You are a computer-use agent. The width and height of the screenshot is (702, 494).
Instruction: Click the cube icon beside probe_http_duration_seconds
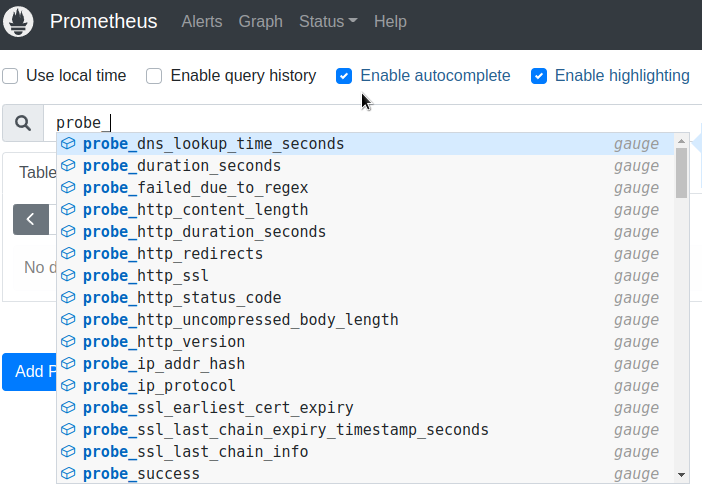coord(68,231)
